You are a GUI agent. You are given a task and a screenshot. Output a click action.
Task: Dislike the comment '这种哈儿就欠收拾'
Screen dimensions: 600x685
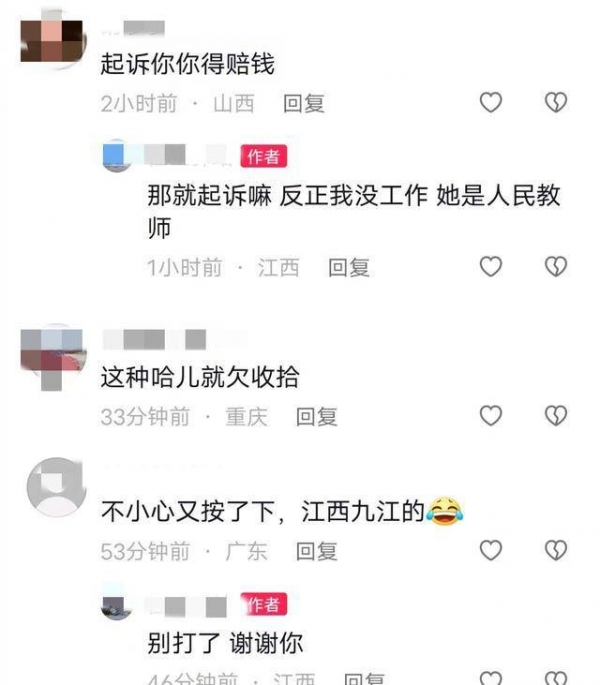556,415
